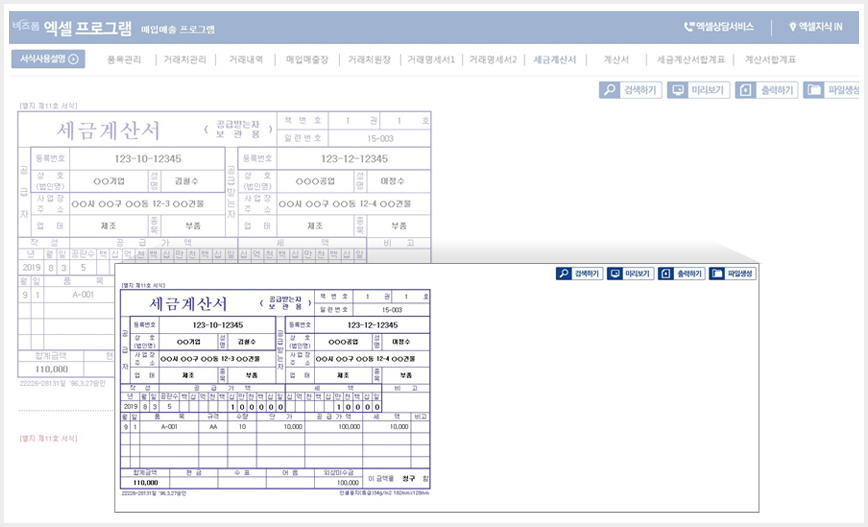Switch to the 거래처관리 tab
The width and height of the screenshot is (868, 527).
[185, 59]
